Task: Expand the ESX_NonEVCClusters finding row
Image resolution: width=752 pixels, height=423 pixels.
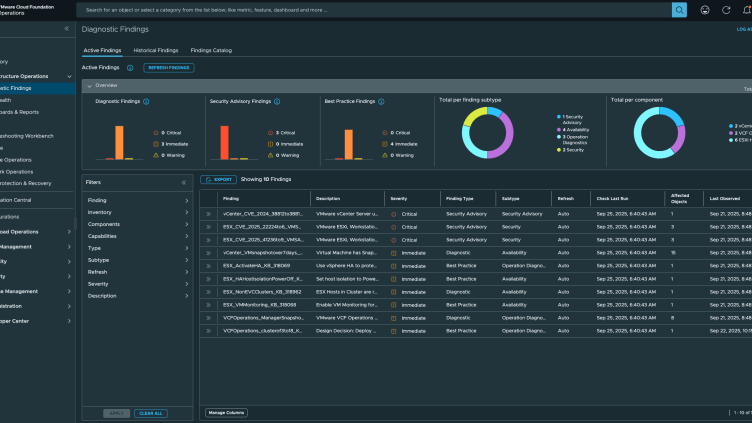Action: pyautogui.click(x=209, y=292)
